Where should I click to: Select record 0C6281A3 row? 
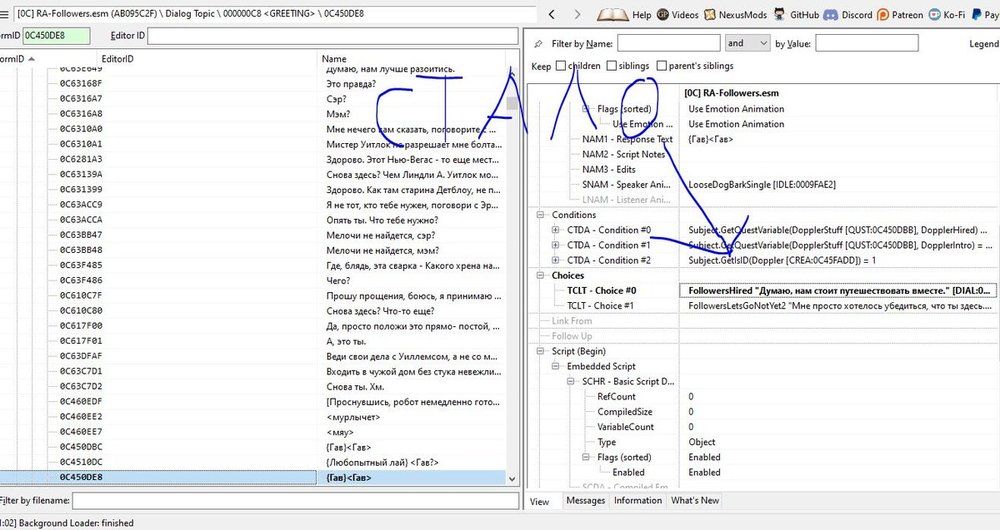click(x=254, y=159)
